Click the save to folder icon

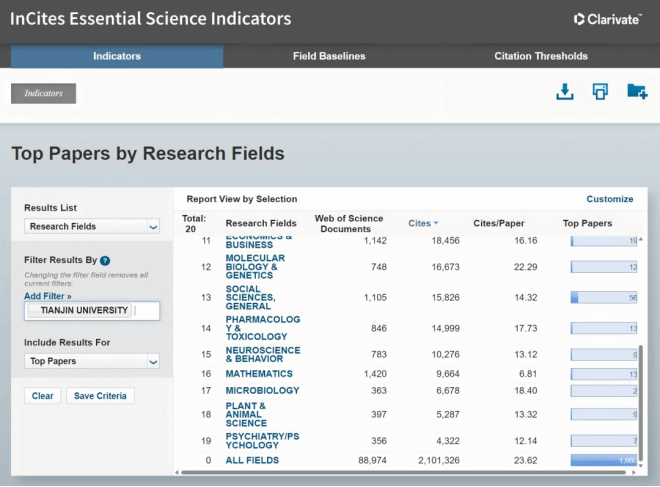click(x=637, y=91)
